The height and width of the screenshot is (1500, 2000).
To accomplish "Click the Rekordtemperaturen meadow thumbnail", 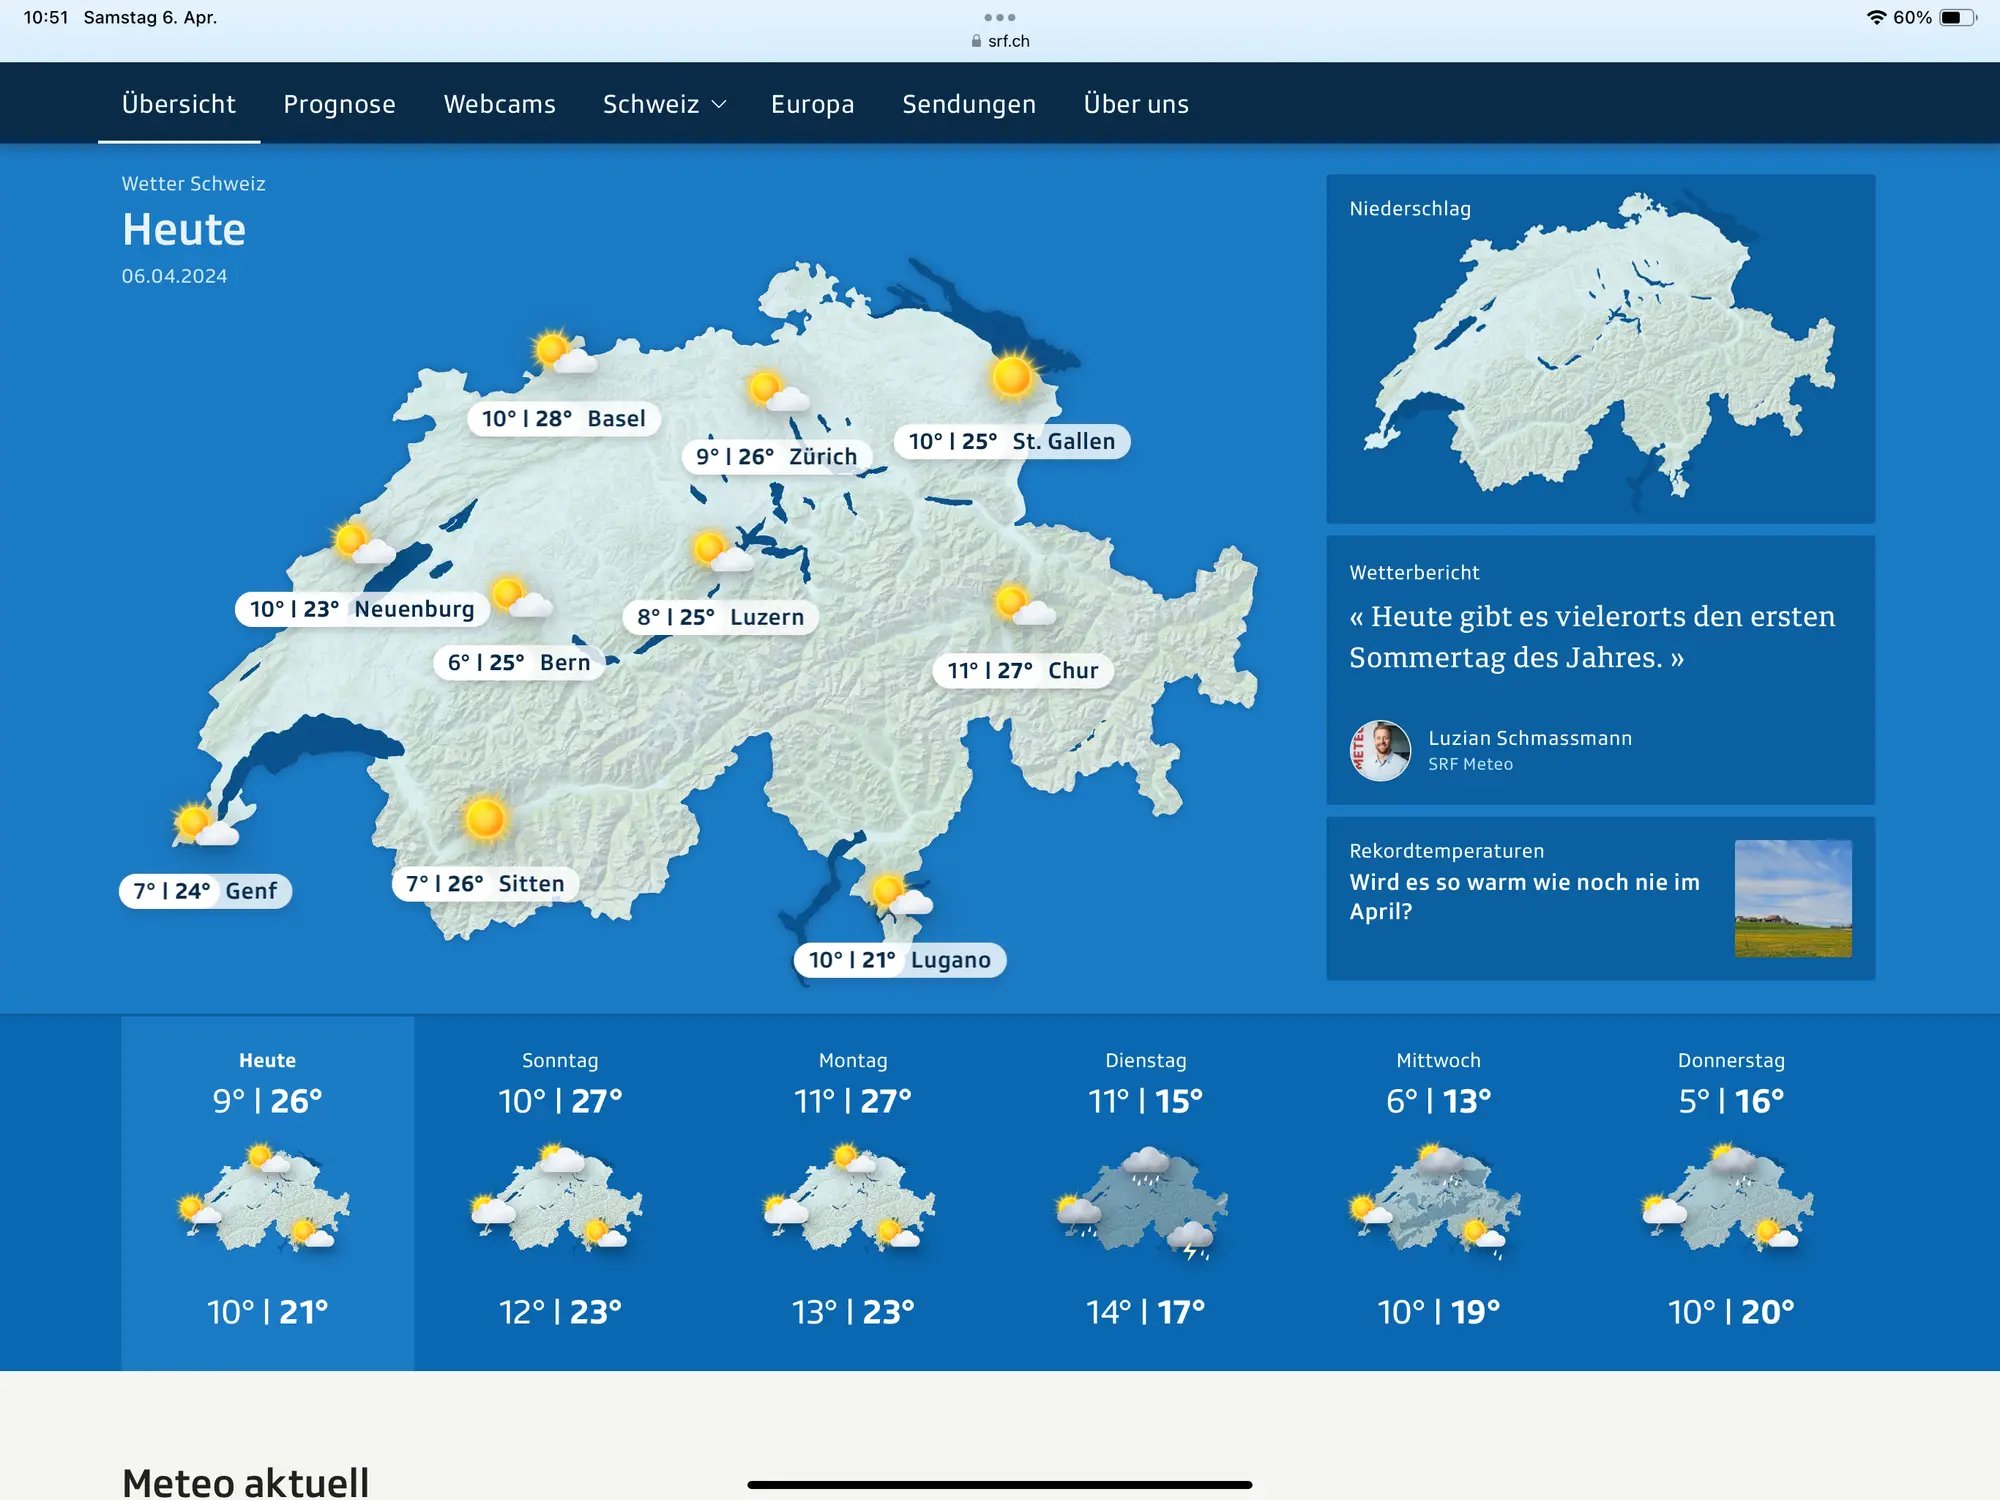I will (x=1792, y=898).
